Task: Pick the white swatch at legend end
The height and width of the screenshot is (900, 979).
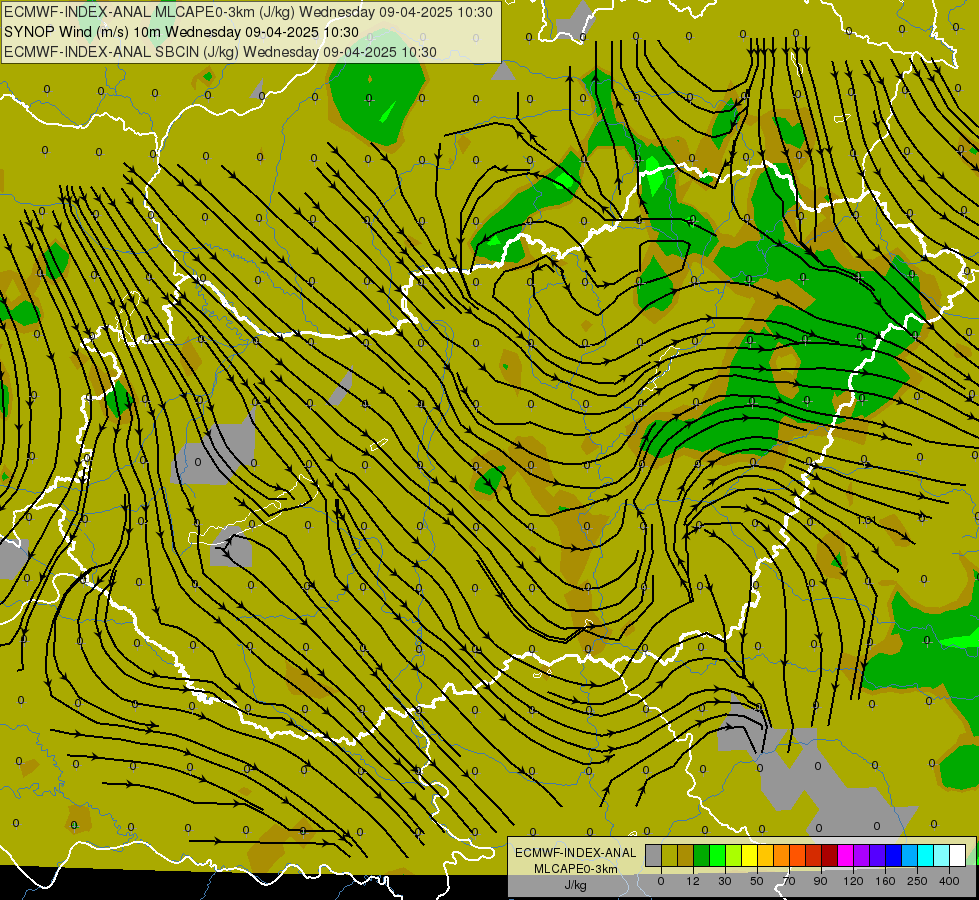Action: coord(958,855)
